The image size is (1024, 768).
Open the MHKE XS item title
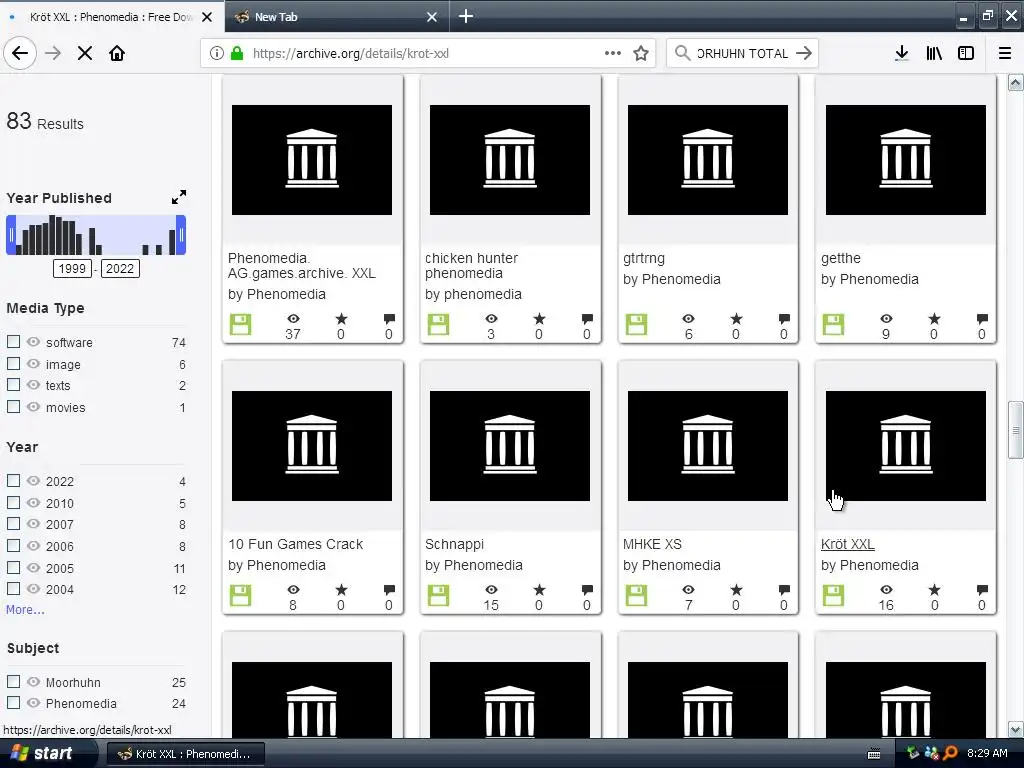pyautogui.click(x=652, y=544)
